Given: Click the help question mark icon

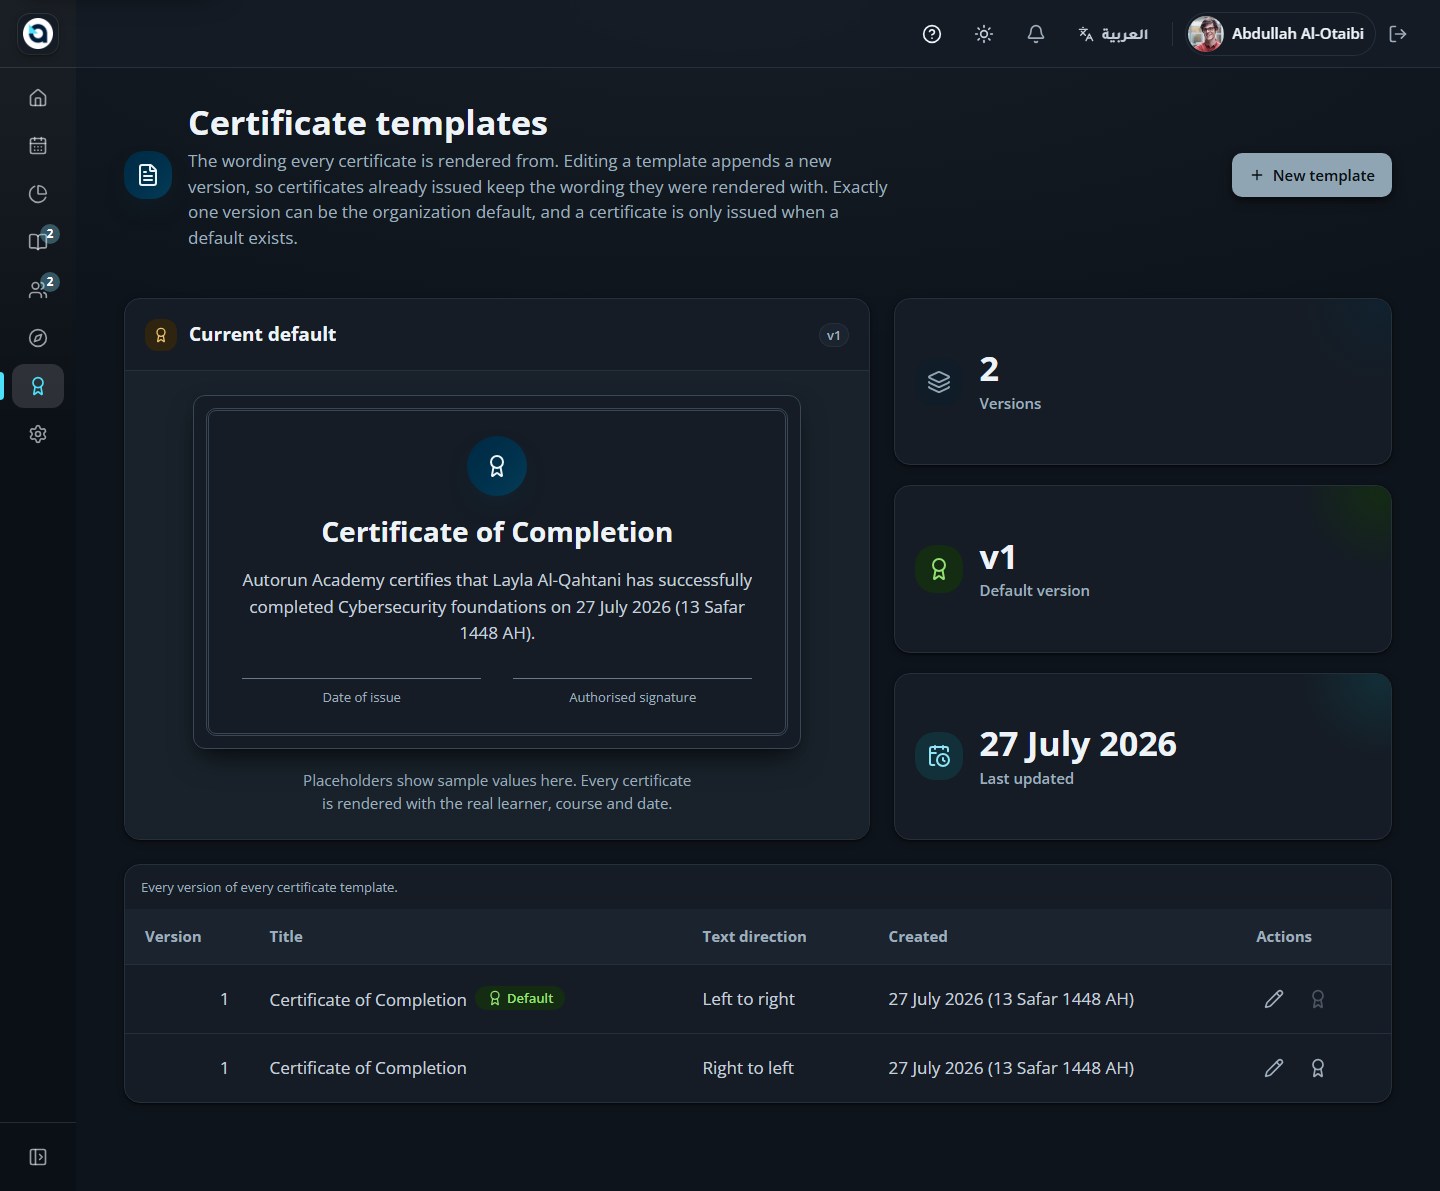Looking at the screenshot, I should (x=932, y=34).
